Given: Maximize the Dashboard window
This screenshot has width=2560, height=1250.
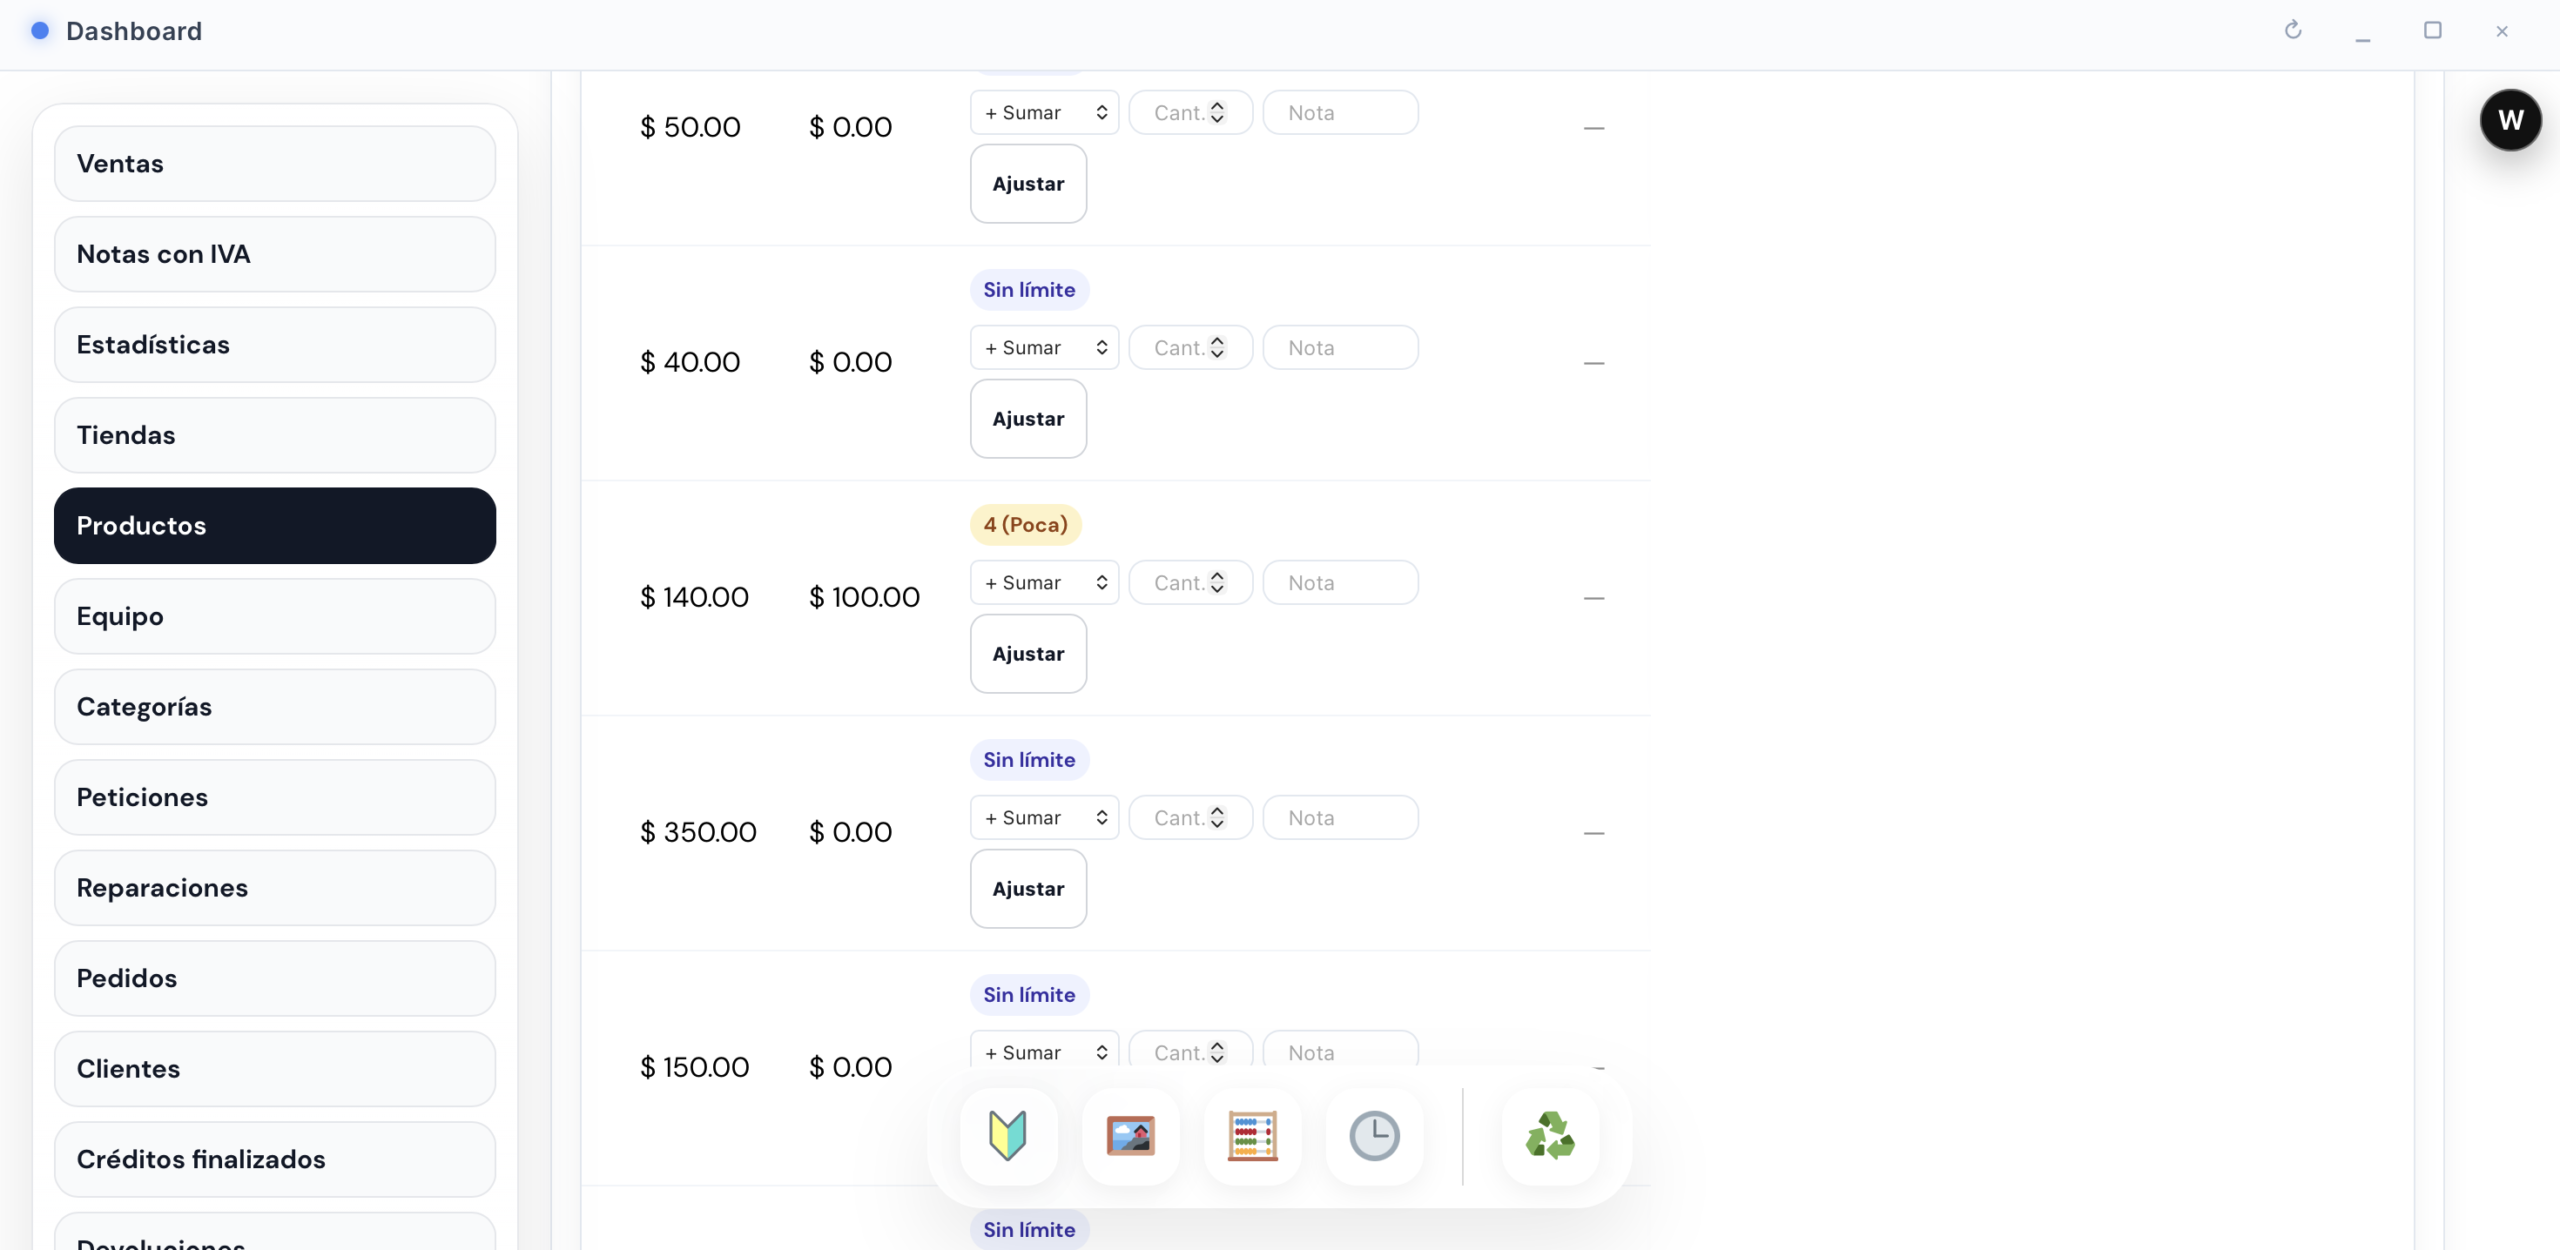Looking at the screenshot, I should 2433,31.
